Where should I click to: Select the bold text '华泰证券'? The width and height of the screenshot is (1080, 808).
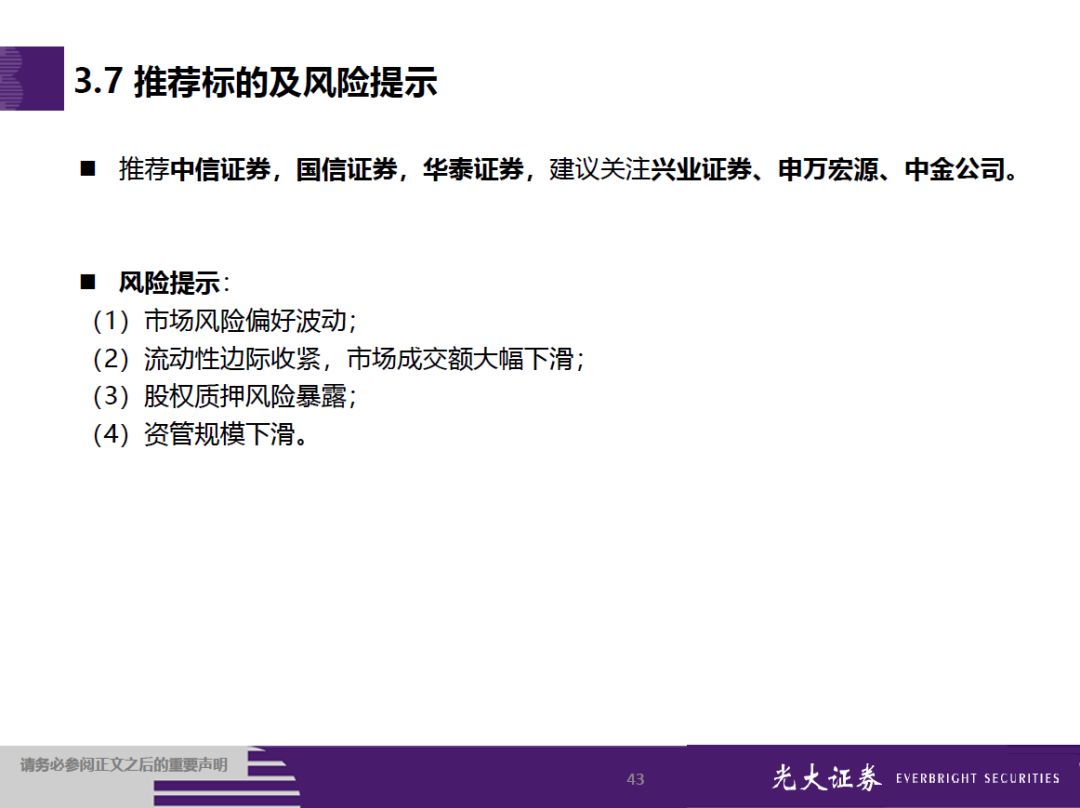pos(474,169)
